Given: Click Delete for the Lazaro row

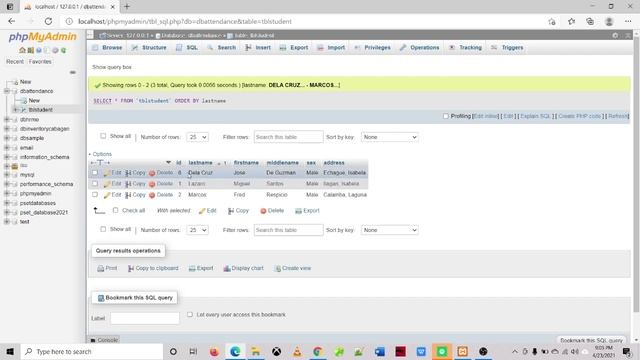Looking at the screenshot, I should coord(161,184).
